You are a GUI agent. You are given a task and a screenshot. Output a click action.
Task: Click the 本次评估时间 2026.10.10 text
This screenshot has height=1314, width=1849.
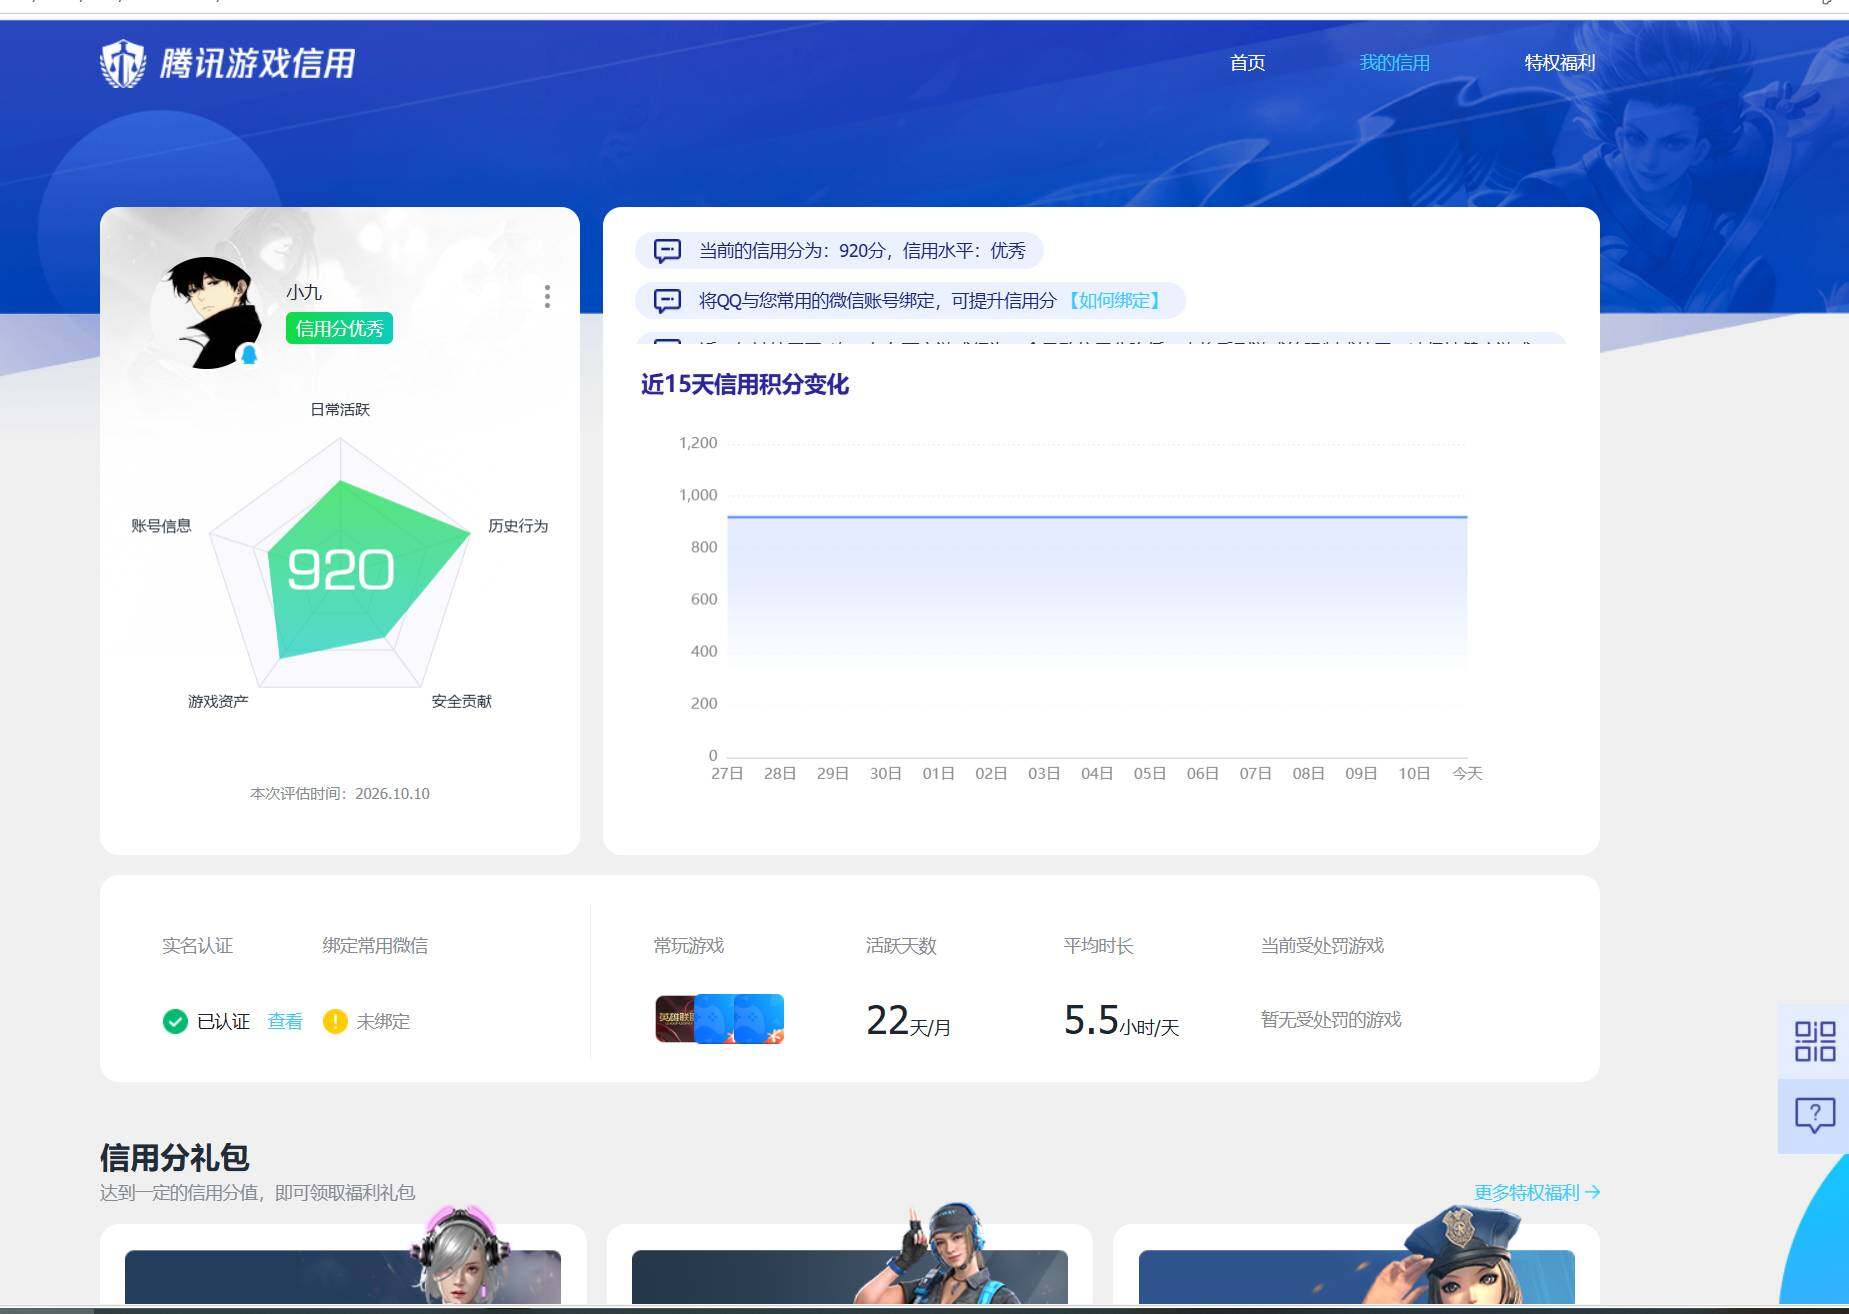pyautogui.click(x=340, y=793)
